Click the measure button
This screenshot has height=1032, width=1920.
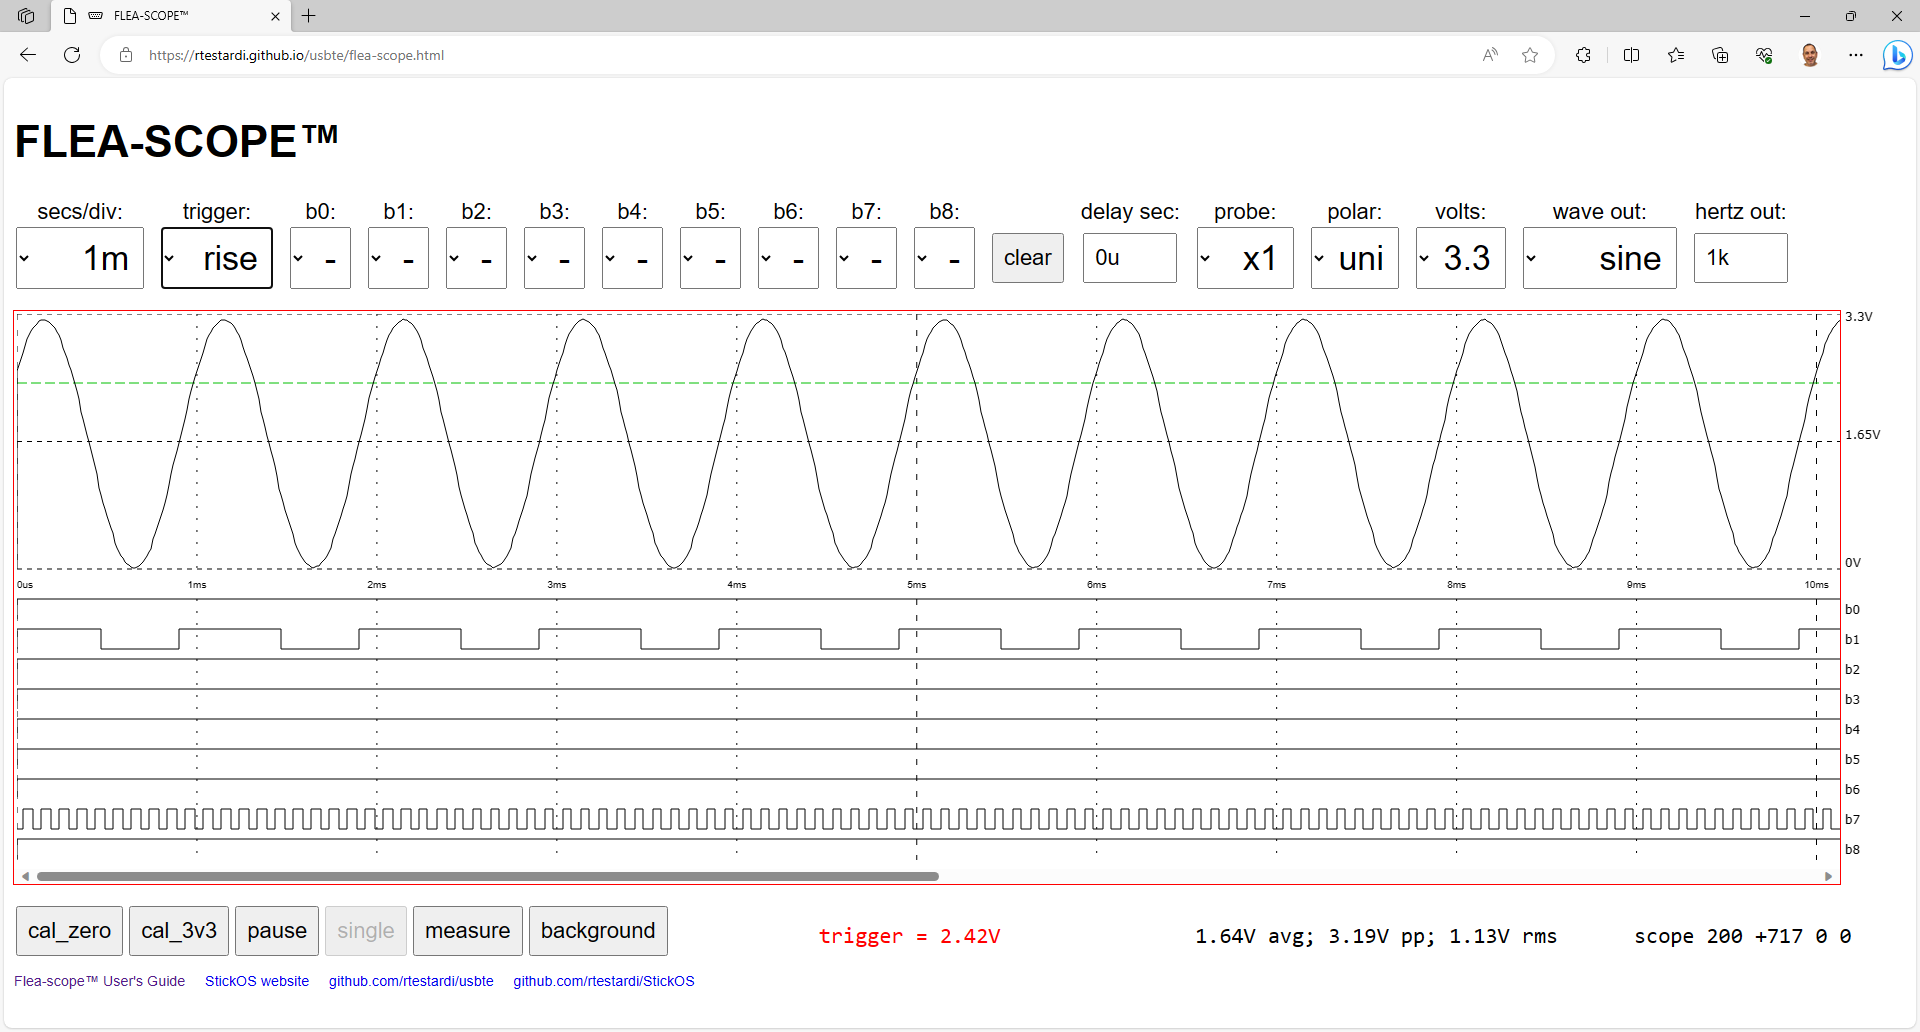467,930
